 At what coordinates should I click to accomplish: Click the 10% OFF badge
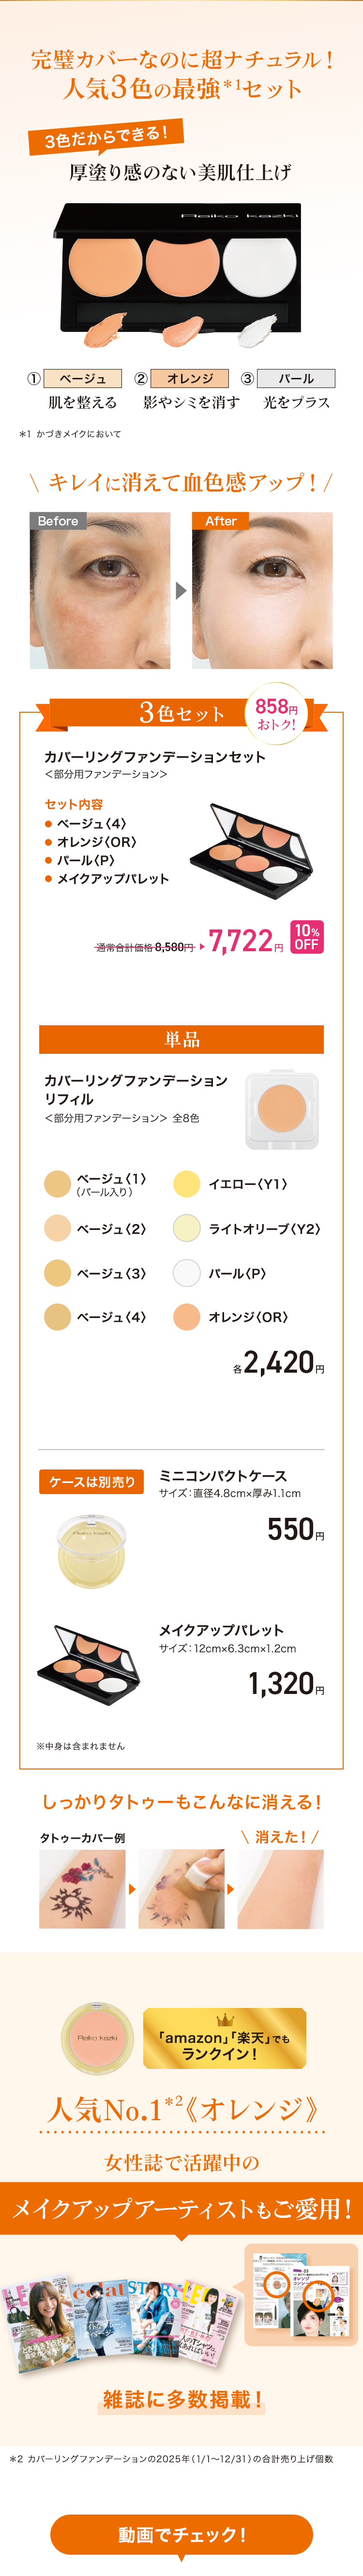pyautogui.click(x=307, y=937)
